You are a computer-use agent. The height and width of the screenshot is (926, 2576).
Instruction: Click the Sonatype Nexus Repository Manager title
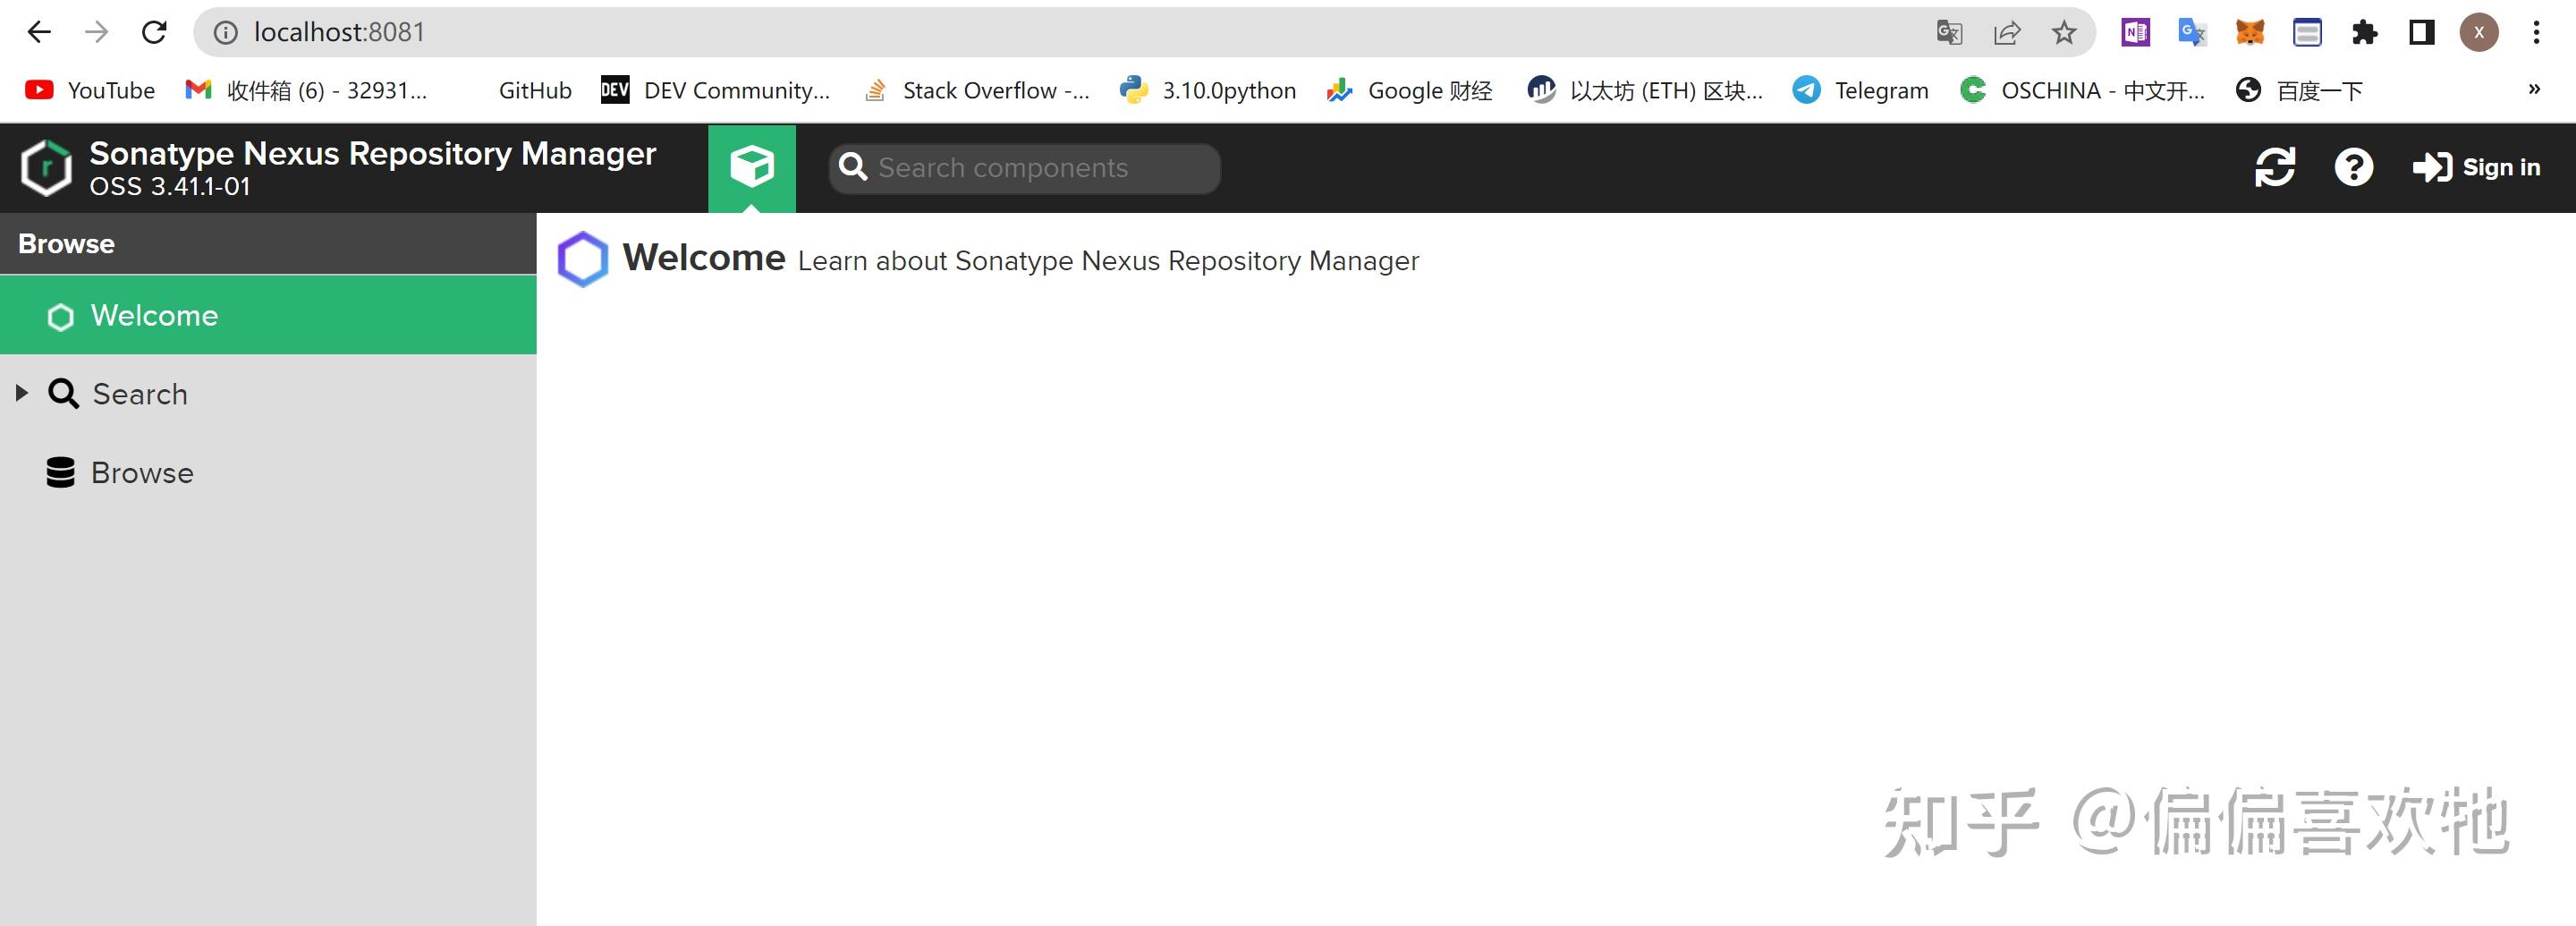coord(373,153)
